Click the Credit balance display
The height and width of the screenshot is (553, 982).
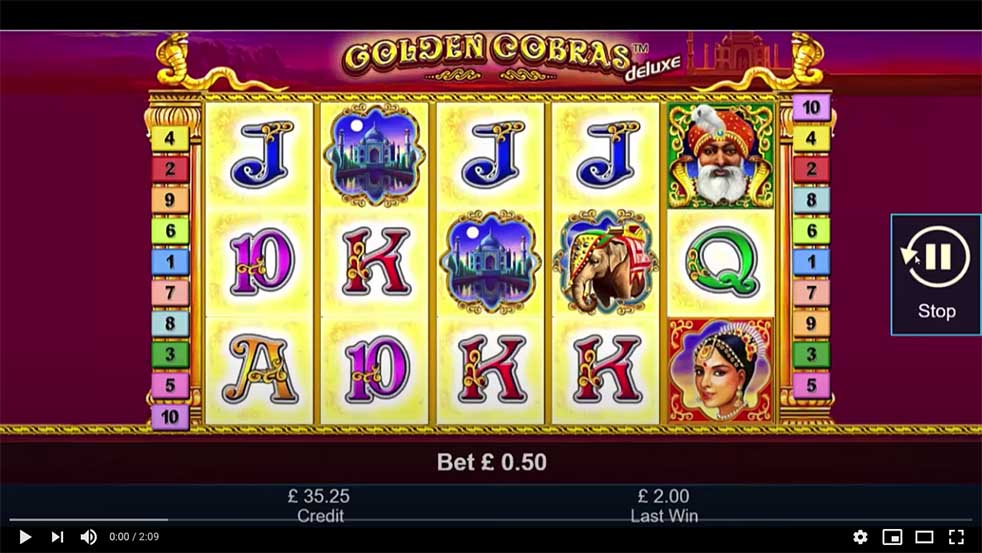pos(319,505)
